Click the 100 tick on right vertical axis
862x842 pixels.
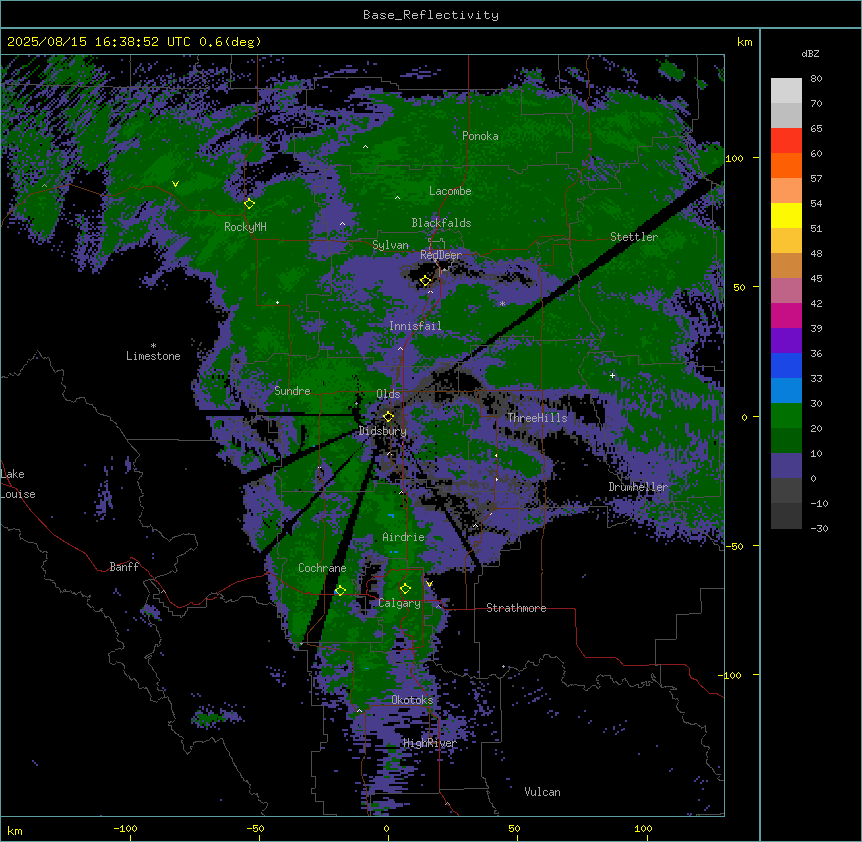point(734,158)
